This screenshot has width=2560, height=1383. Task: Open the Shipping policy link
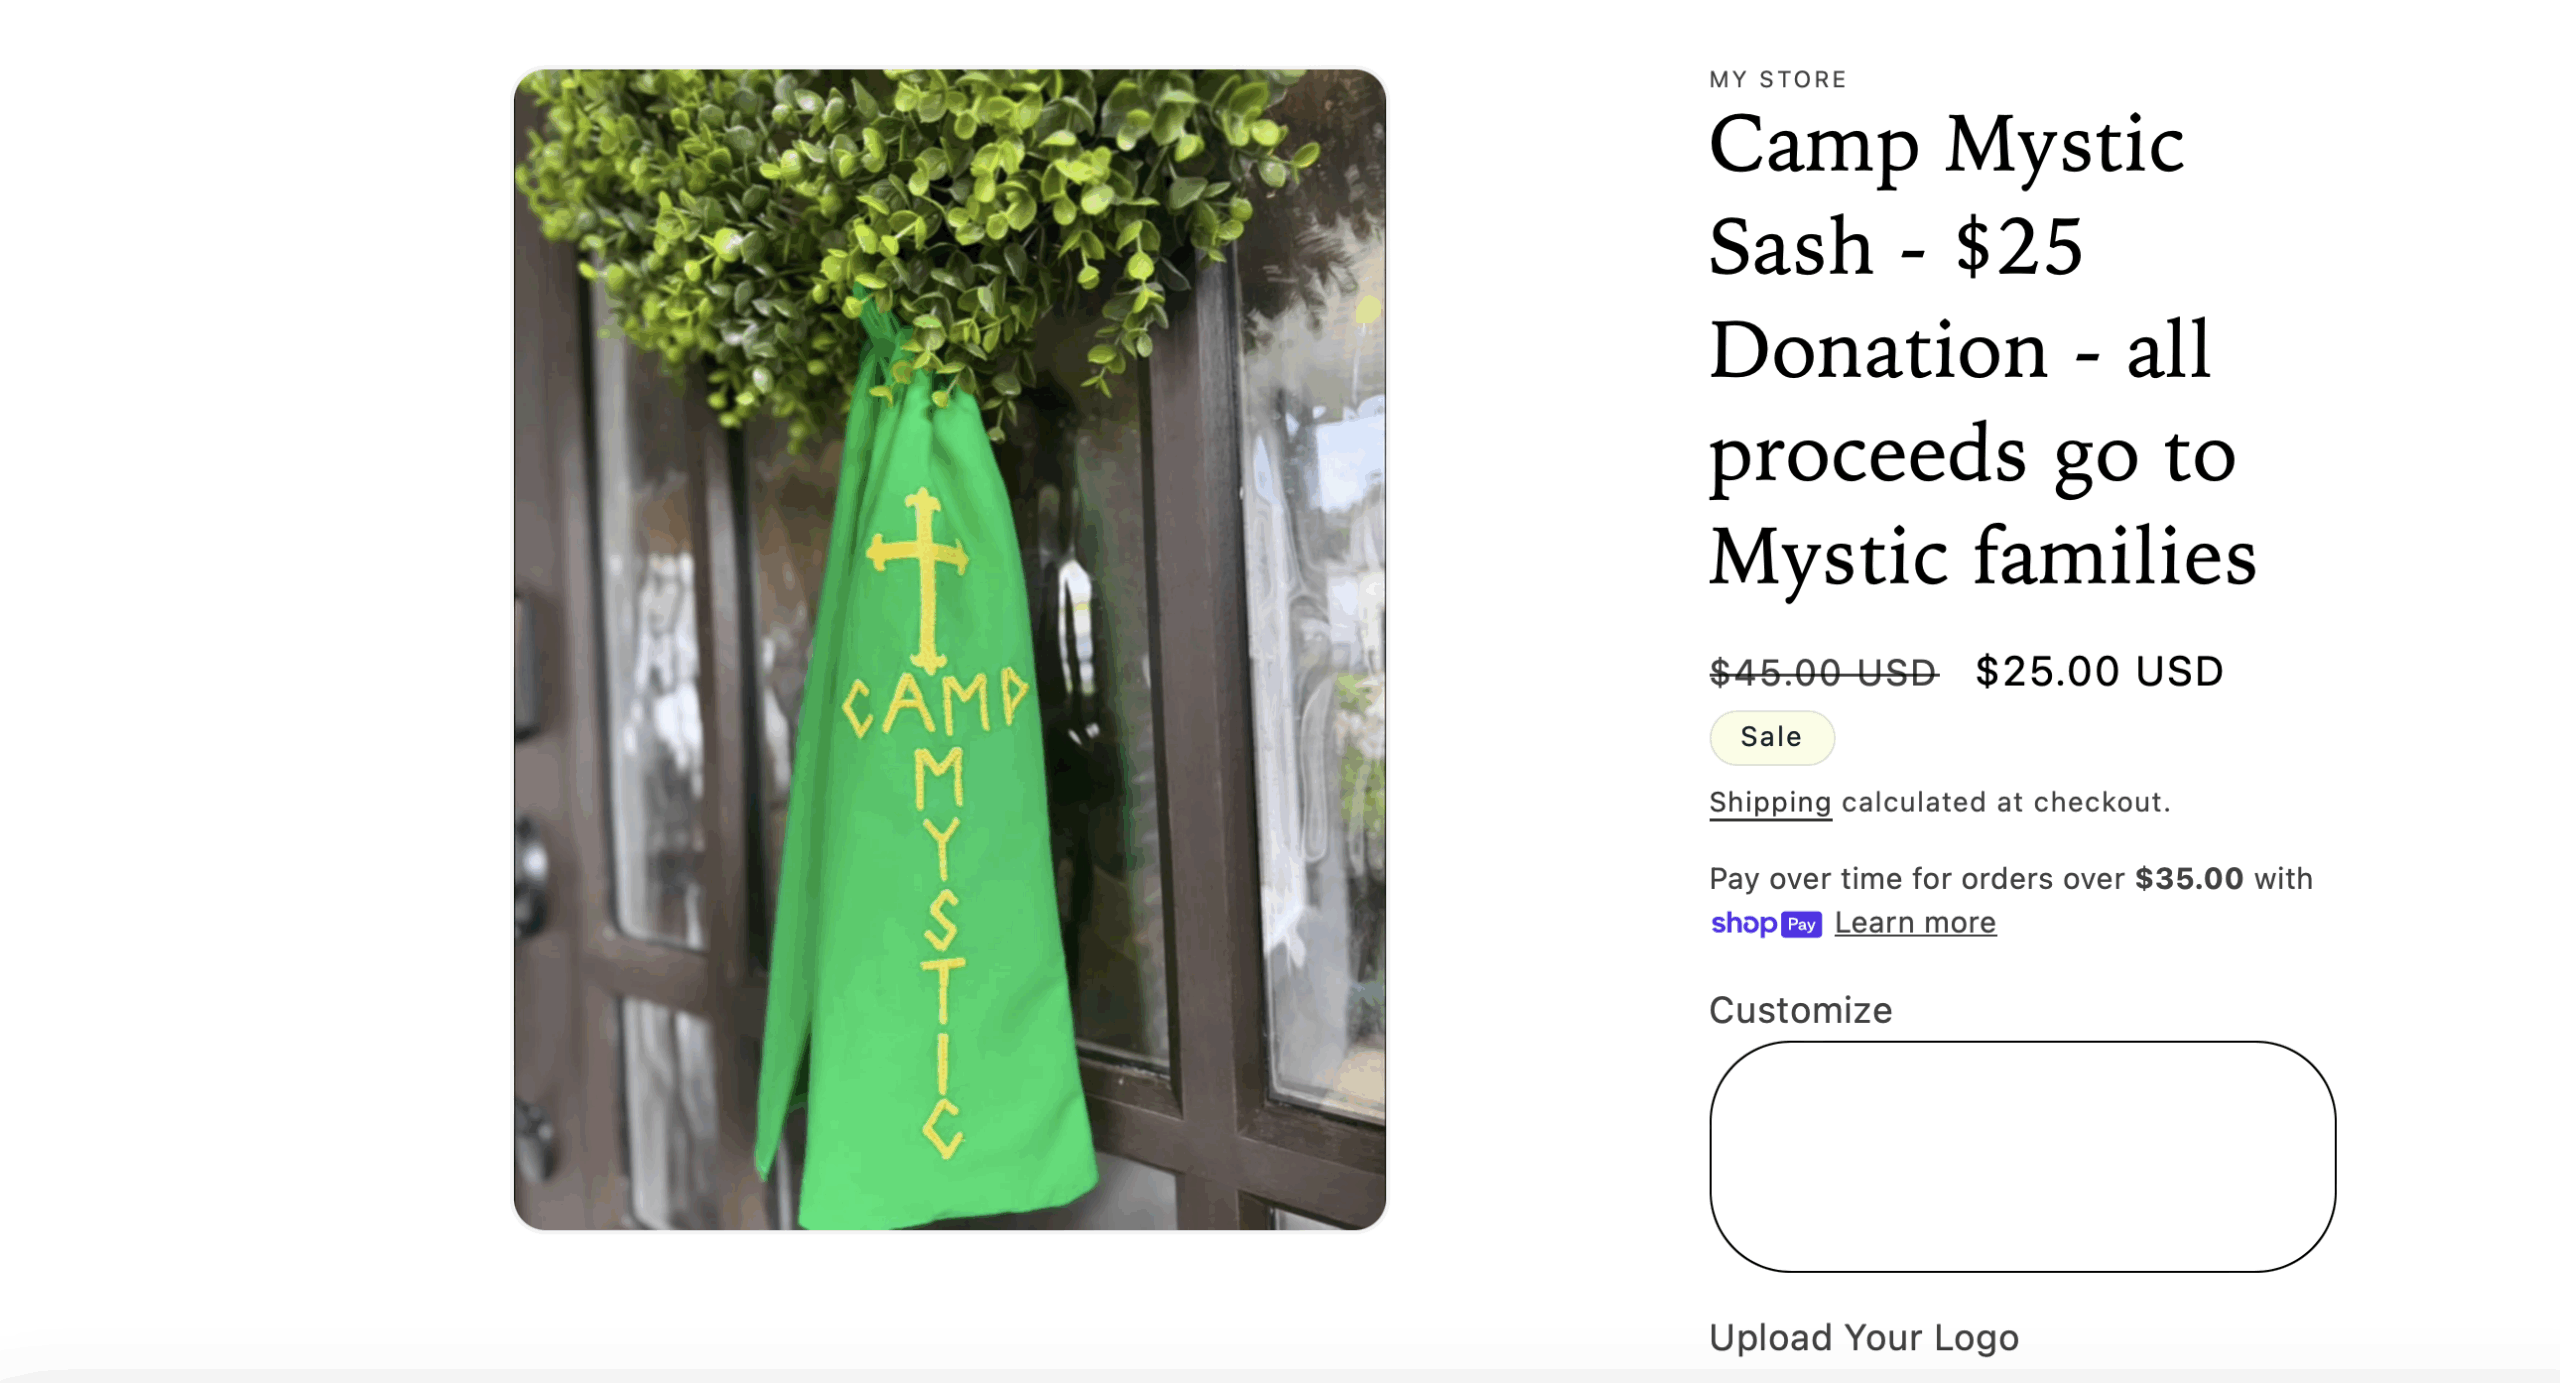[x=1770, y=802]
